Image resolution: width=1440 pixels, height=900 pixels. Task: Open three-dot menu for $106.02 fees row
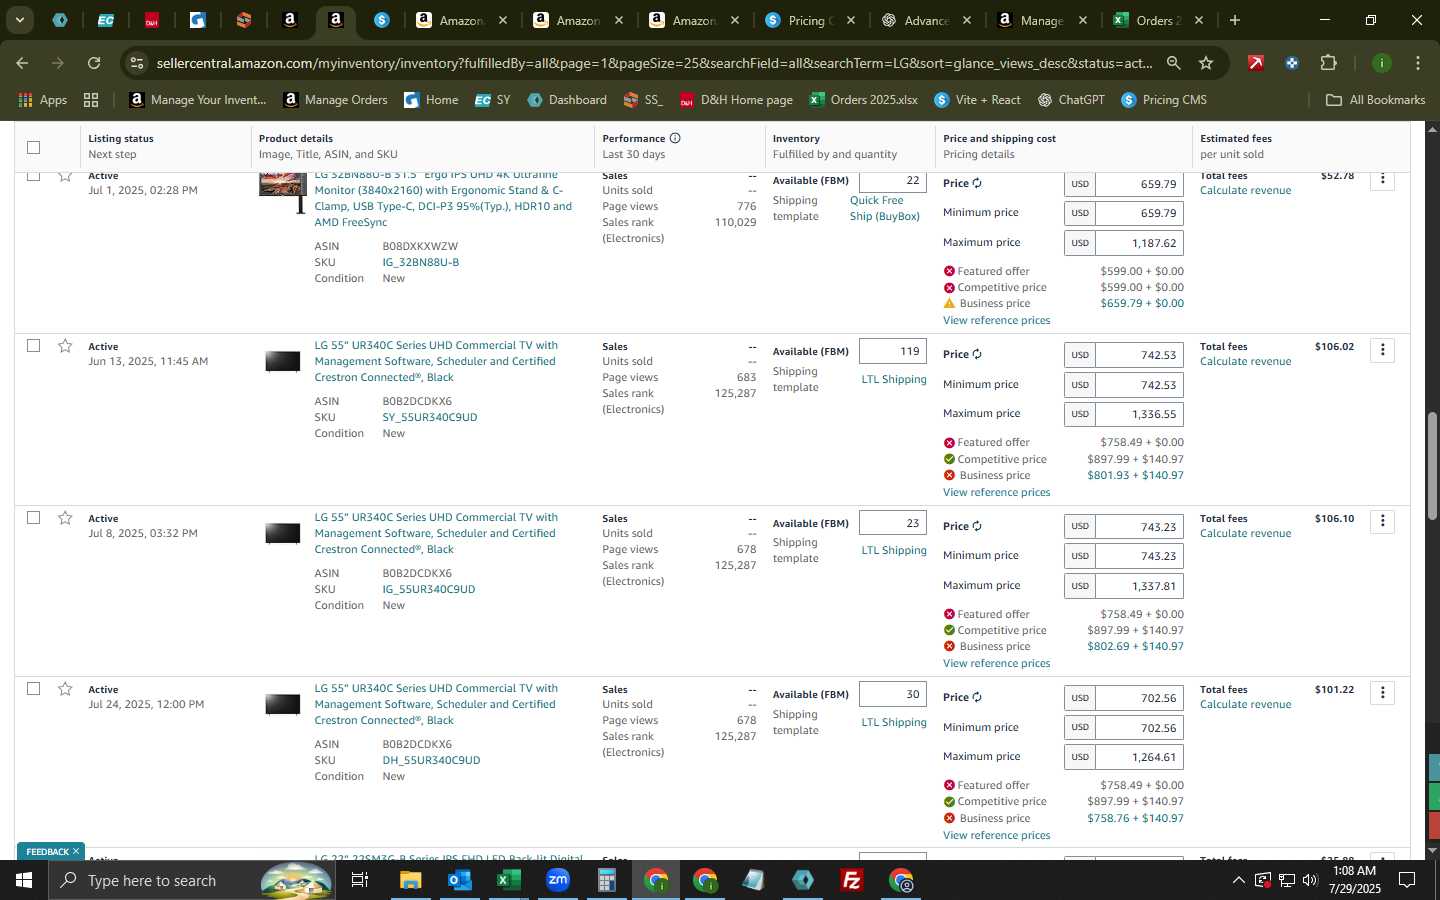coord(1382,350)
